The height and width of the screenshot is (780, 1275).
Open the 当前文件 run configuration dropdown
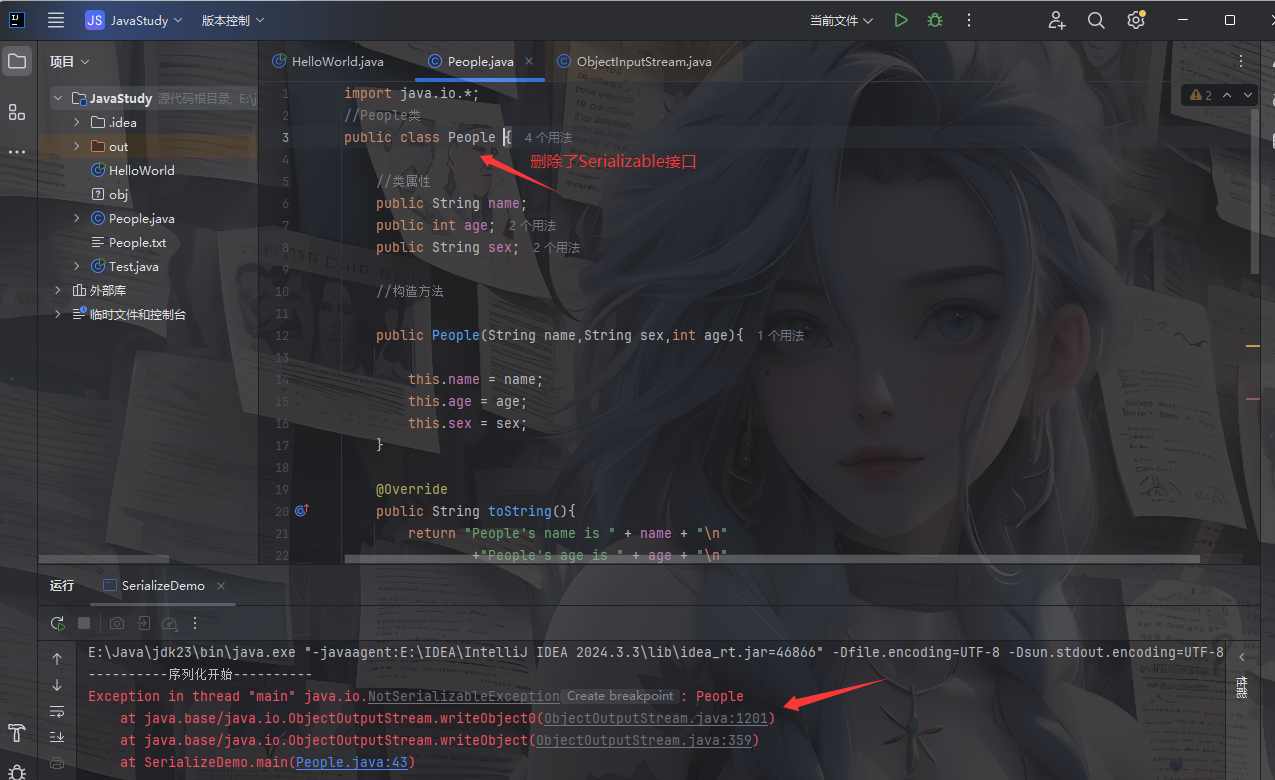click(x=841, y=20)
